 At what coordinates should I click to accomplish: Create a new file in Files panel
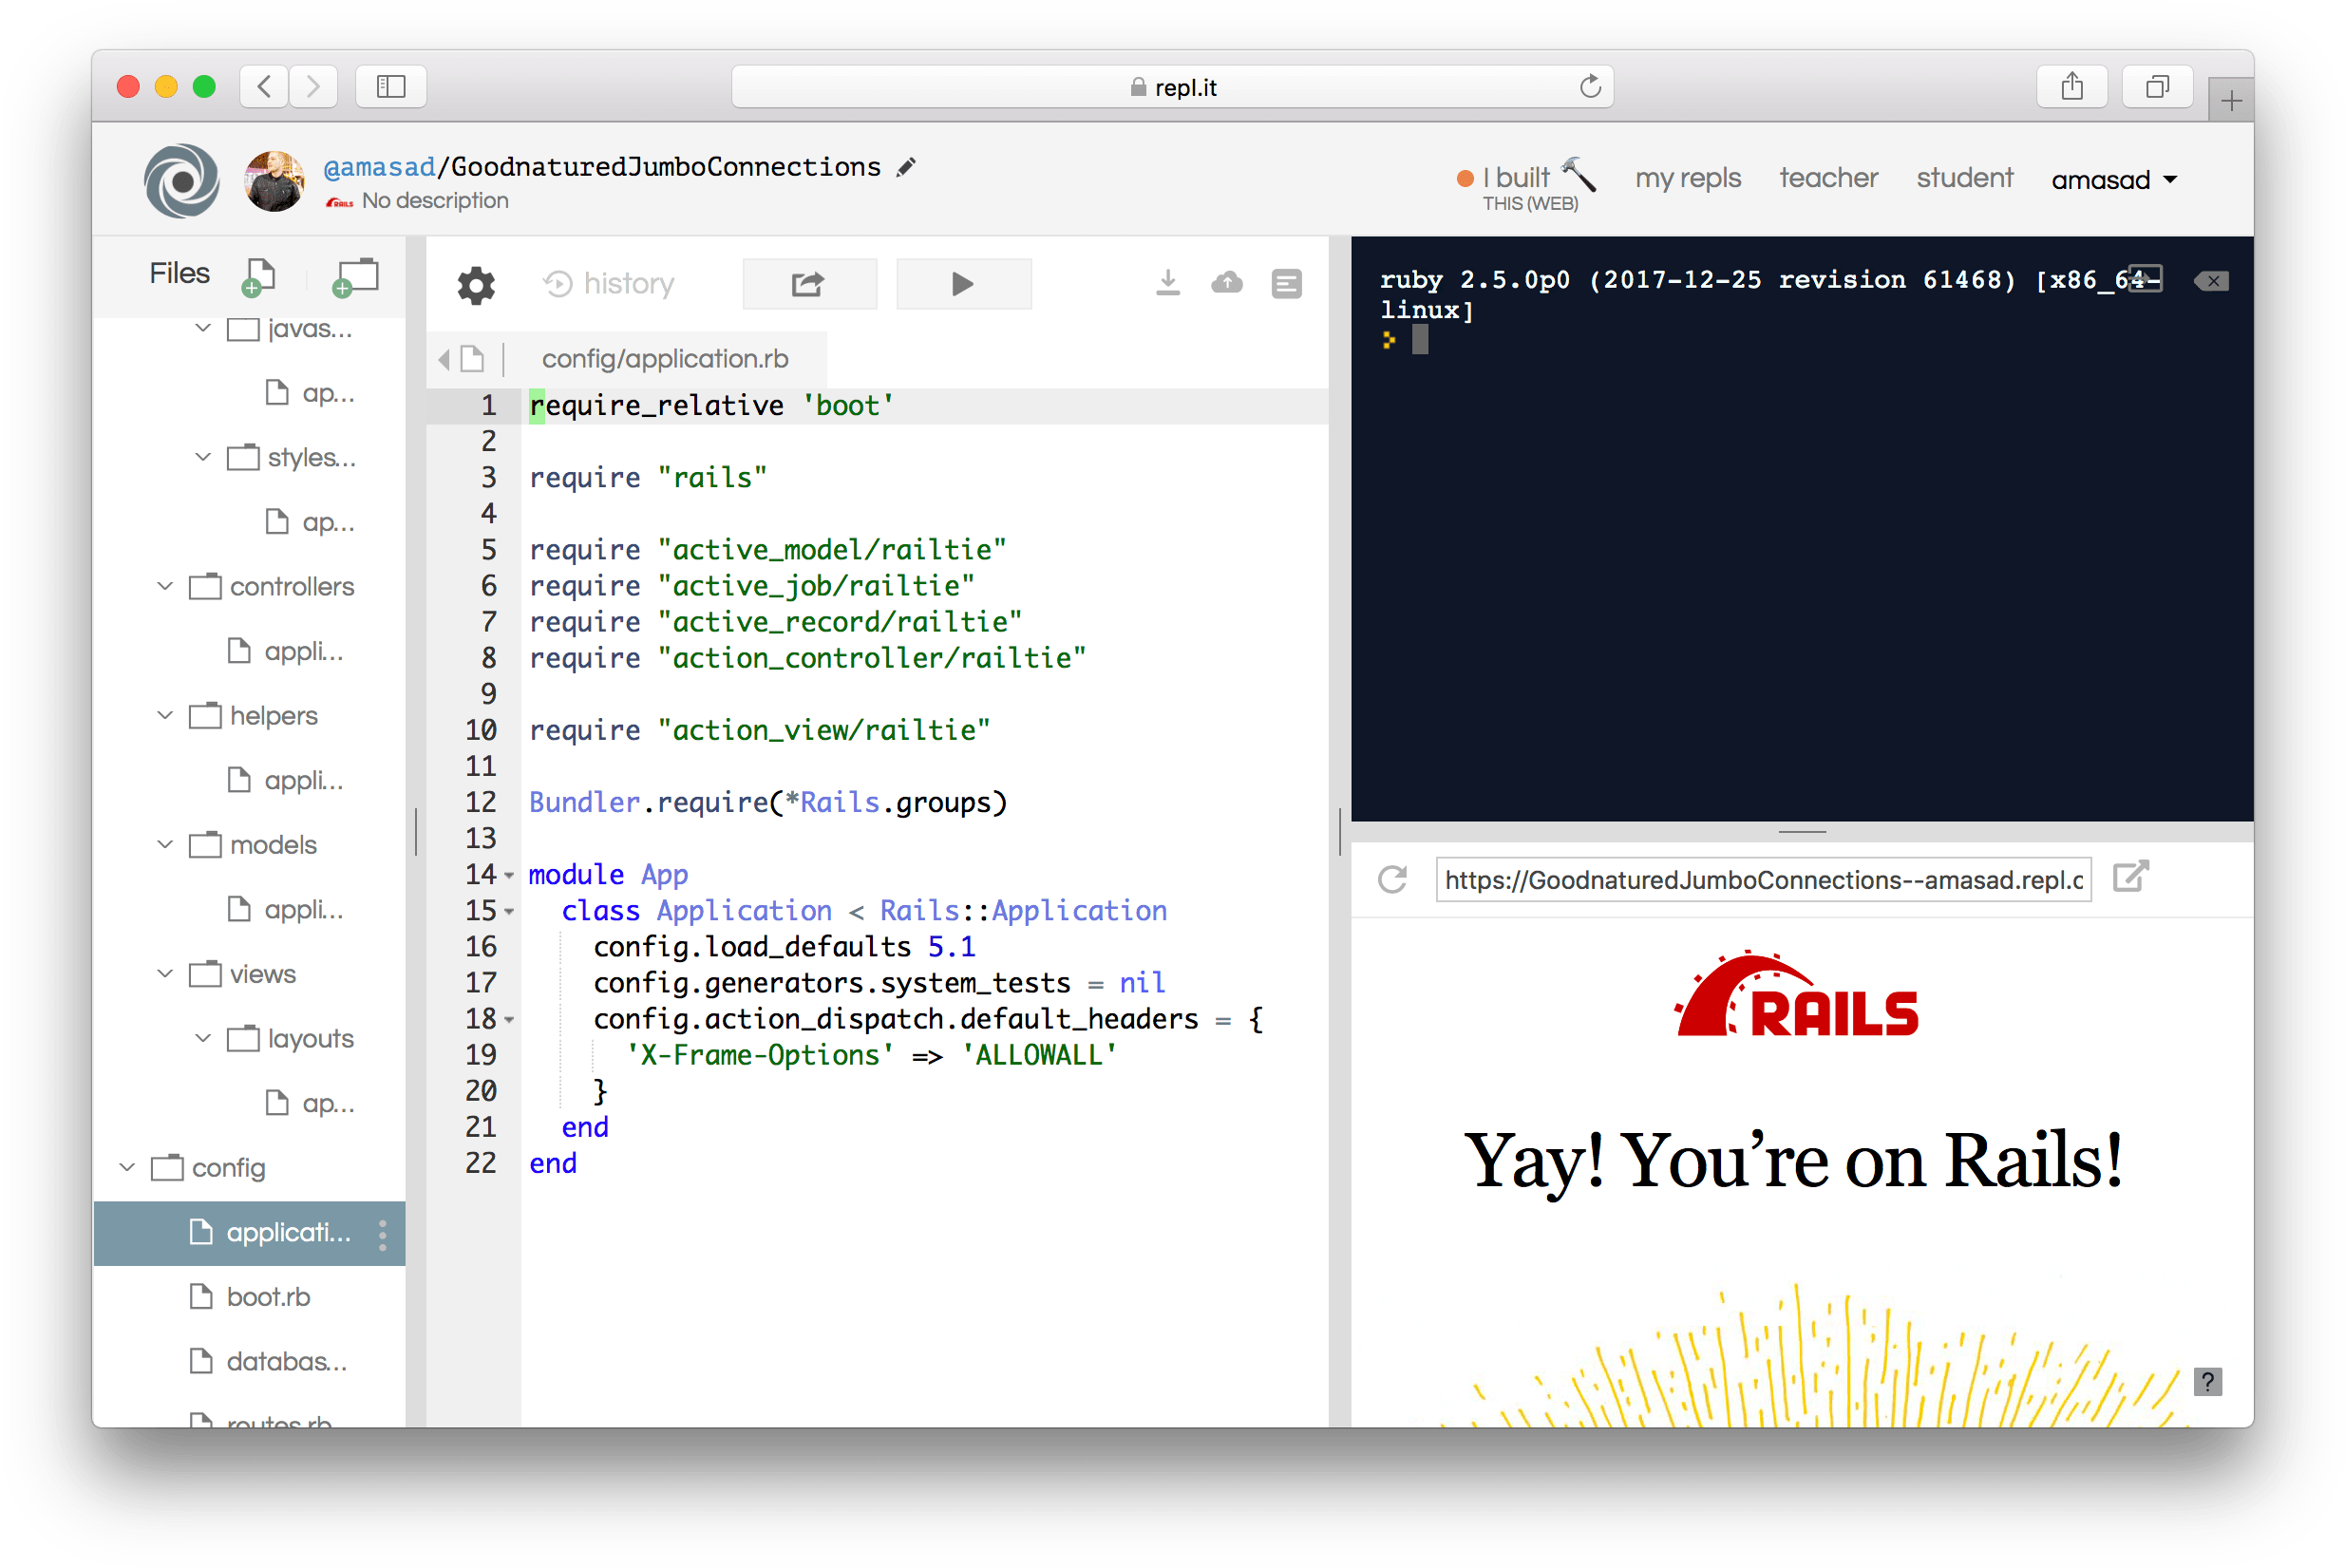(259, 275)
